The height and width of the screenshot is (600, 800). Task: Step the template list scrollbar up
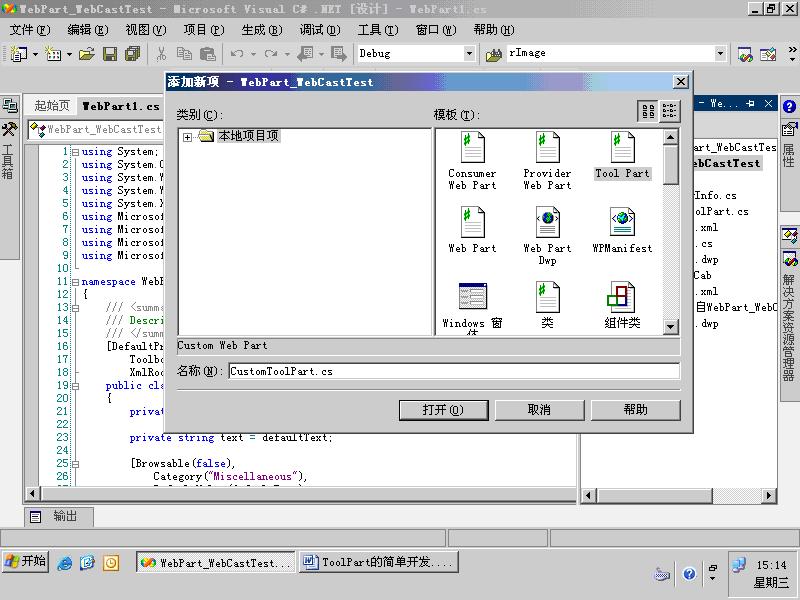click(x=670, y=137)
